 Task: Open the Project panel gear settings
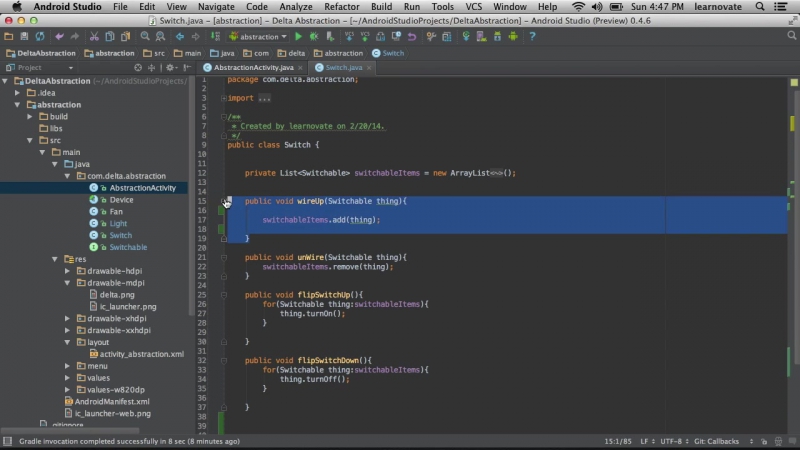171,67
